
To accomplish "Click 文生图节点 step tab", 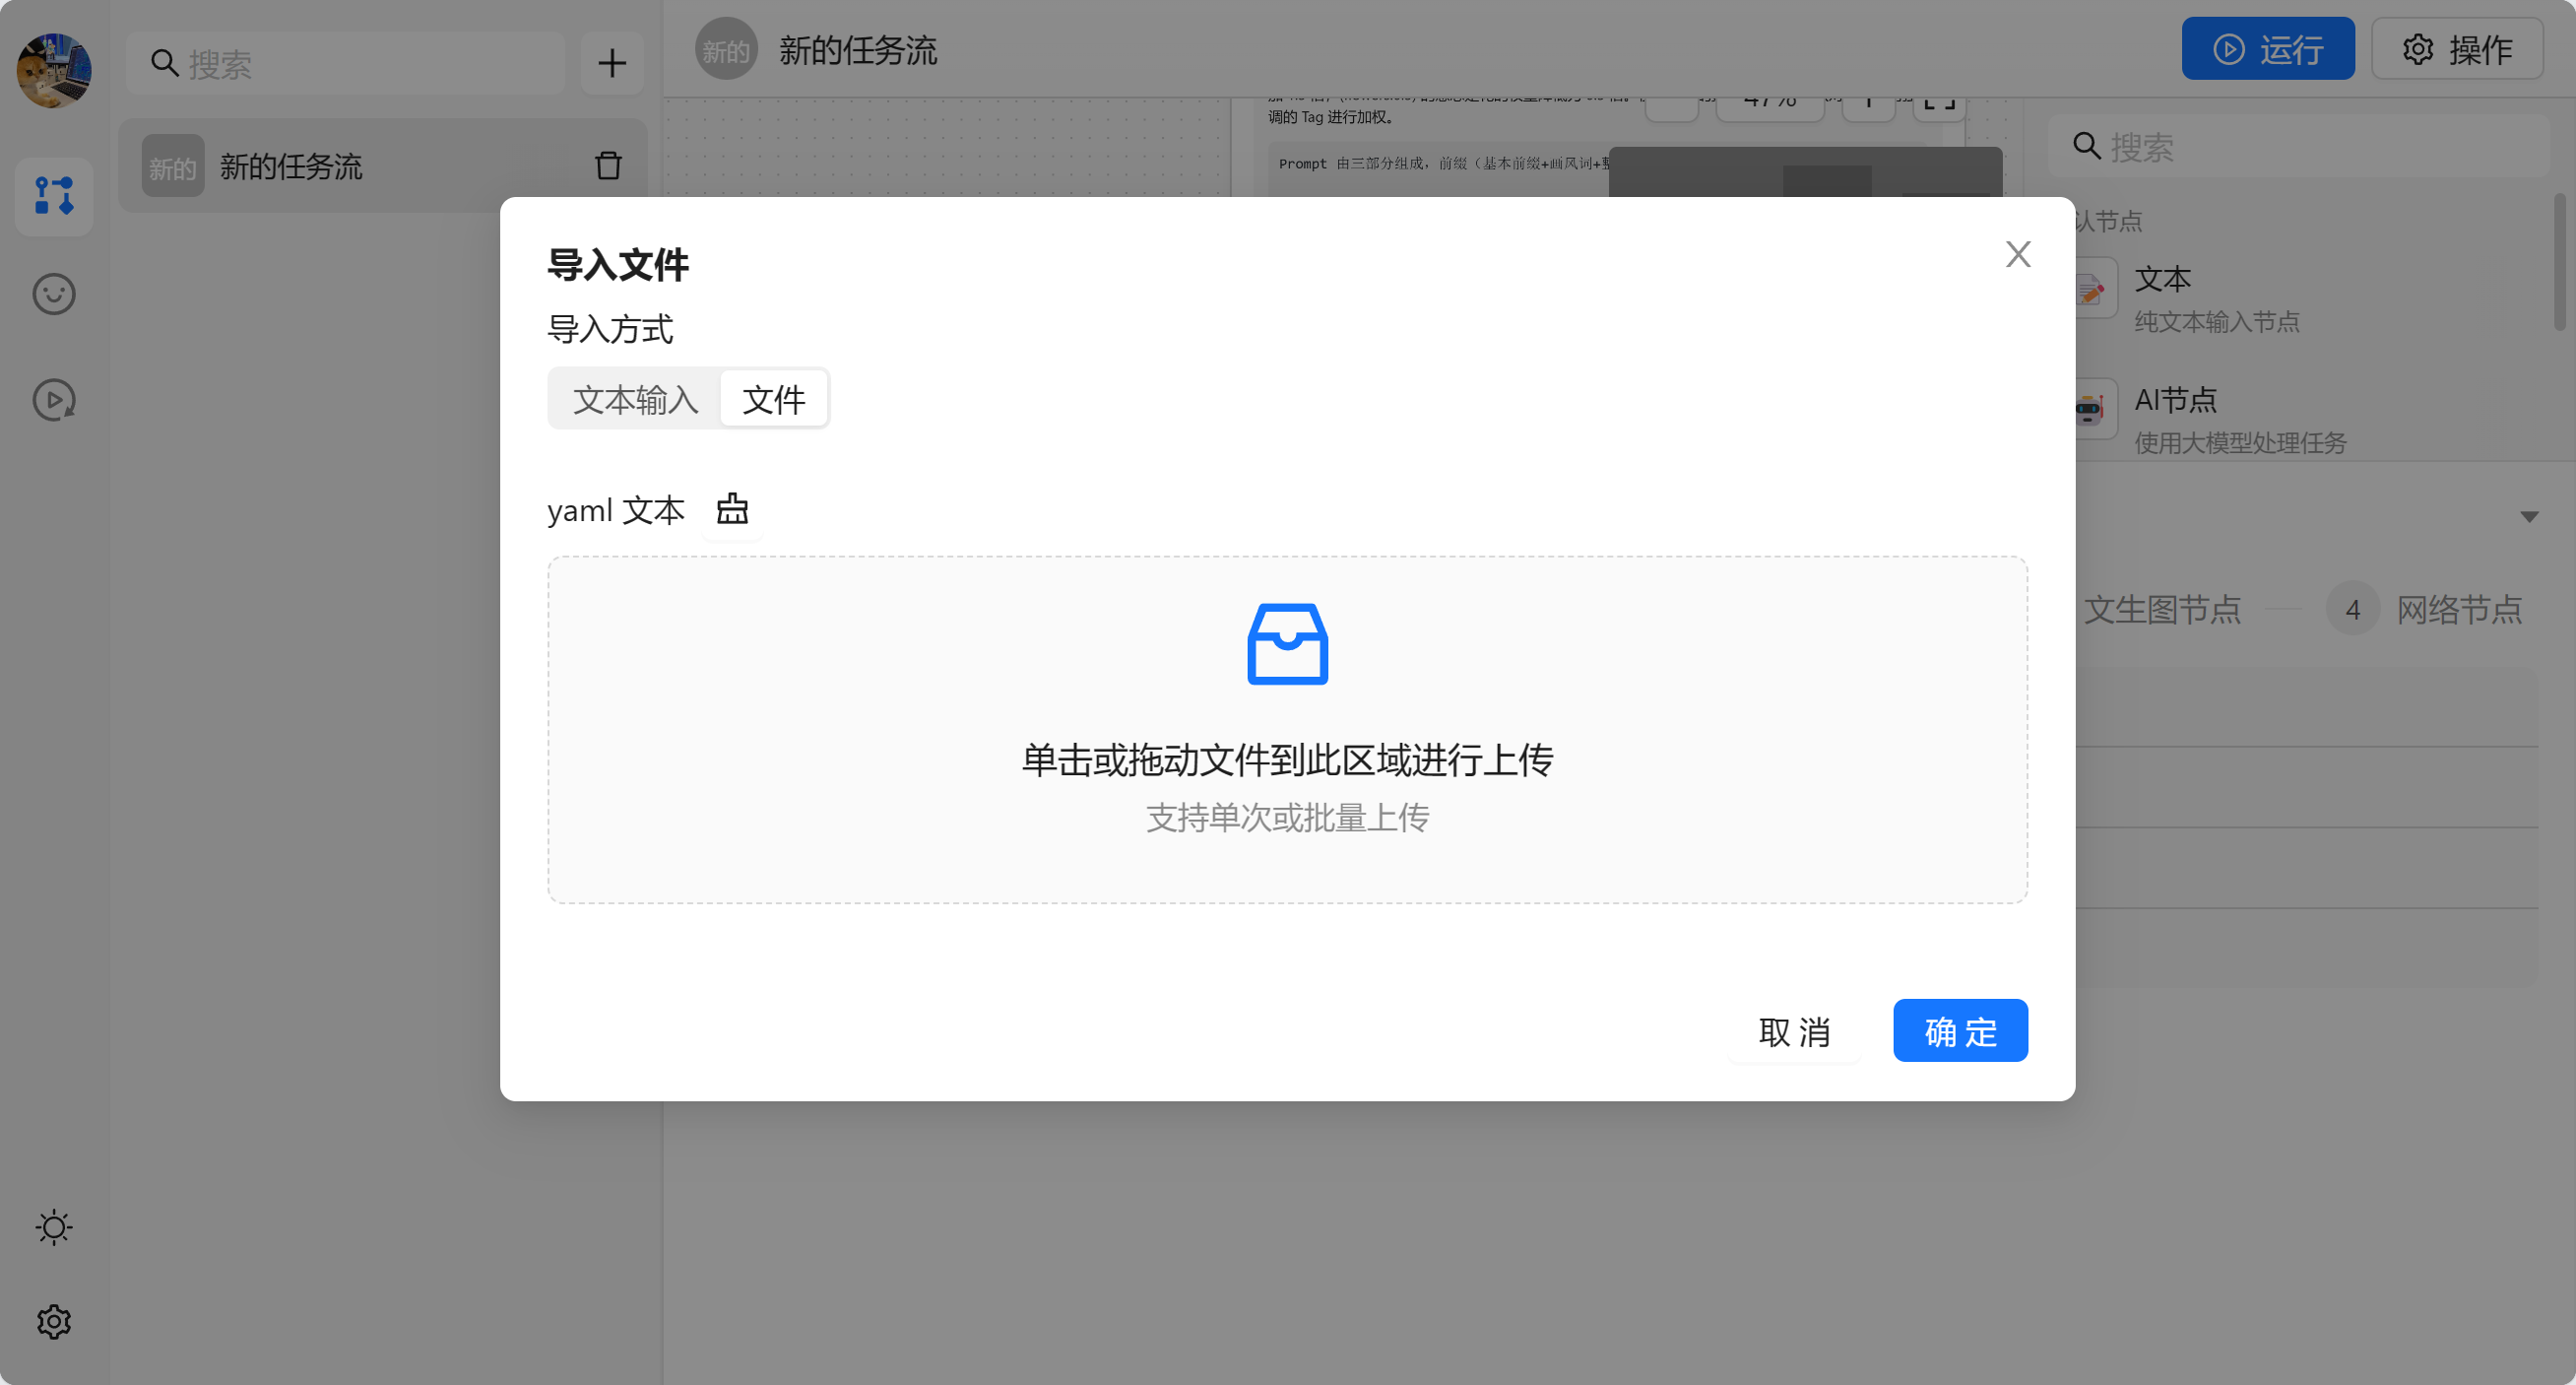I will (2162, 609).
